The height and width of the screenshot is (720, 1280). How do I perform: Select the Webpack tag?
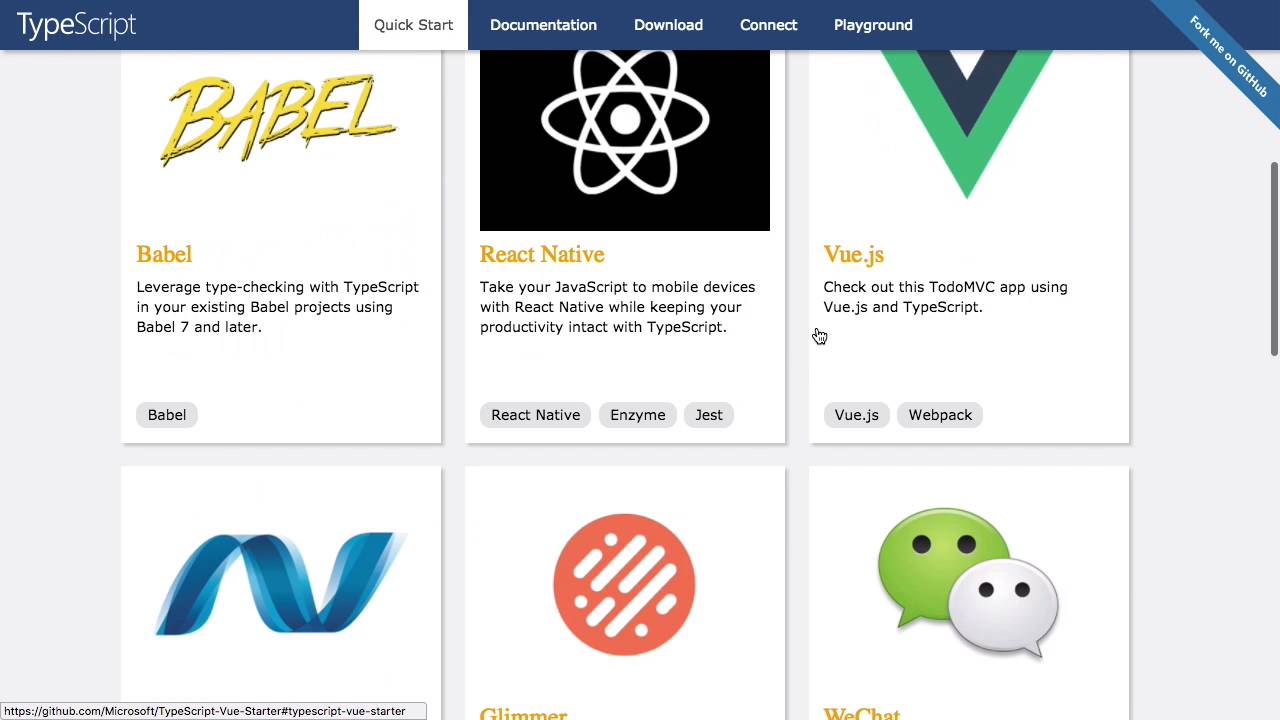940,415
